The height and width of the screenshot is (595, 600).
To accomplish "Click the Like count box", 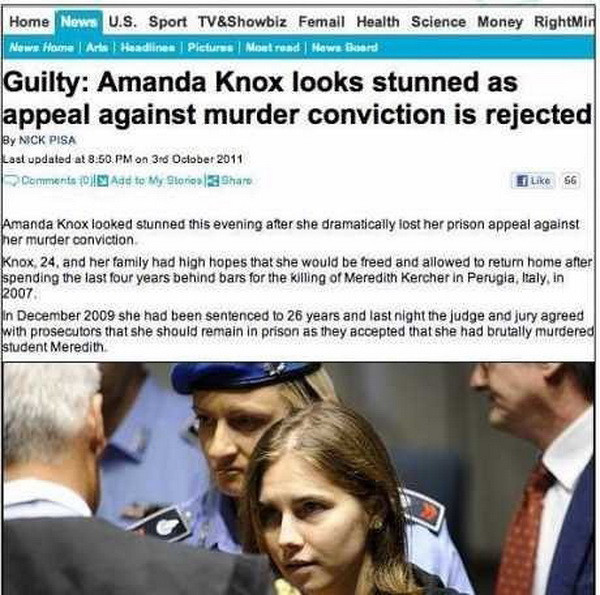I will [x=571, y=180].
